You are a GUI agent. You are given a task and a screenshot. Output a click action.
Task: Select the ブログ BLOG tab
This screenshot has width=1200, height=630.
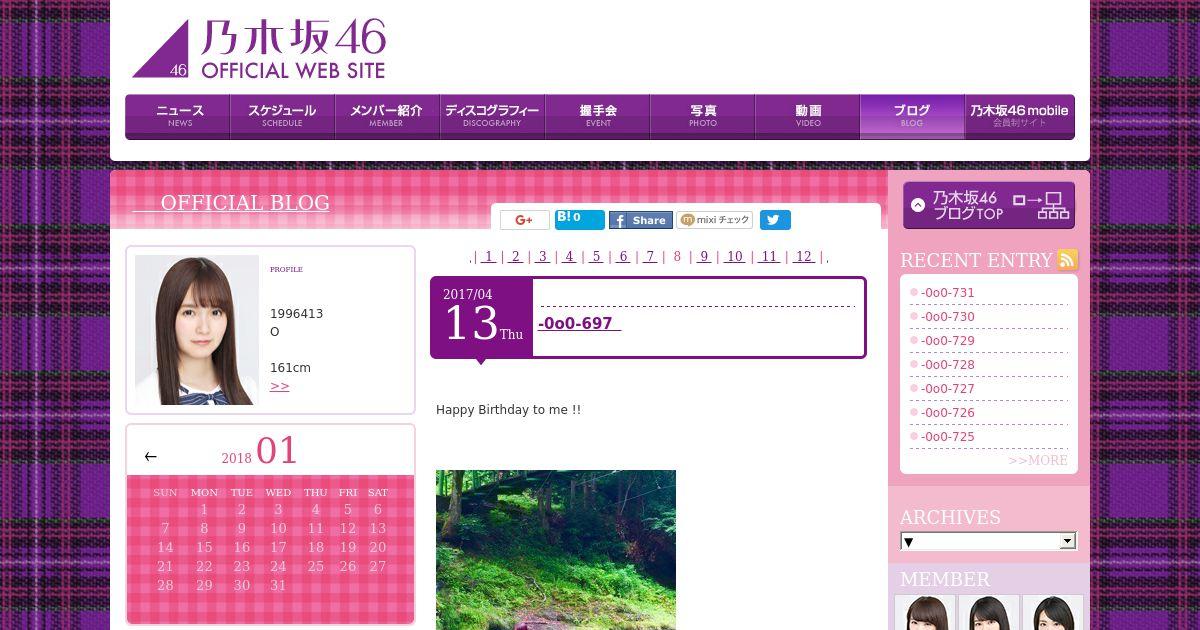click(912, 116)
